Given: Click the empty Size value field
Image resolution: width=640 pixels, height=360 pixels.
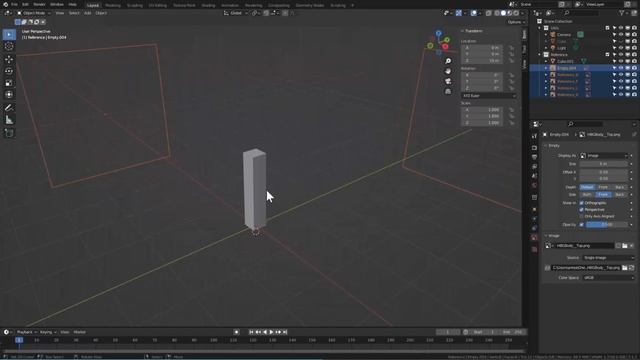Looking at the screenshot, I should point(604,164).
